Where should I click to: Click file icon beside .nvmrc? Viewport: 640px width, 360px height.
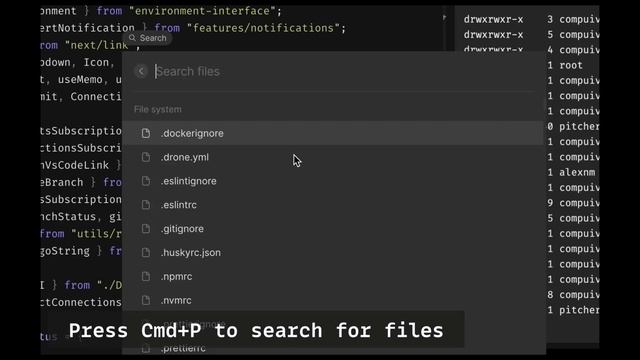[146, 300]
